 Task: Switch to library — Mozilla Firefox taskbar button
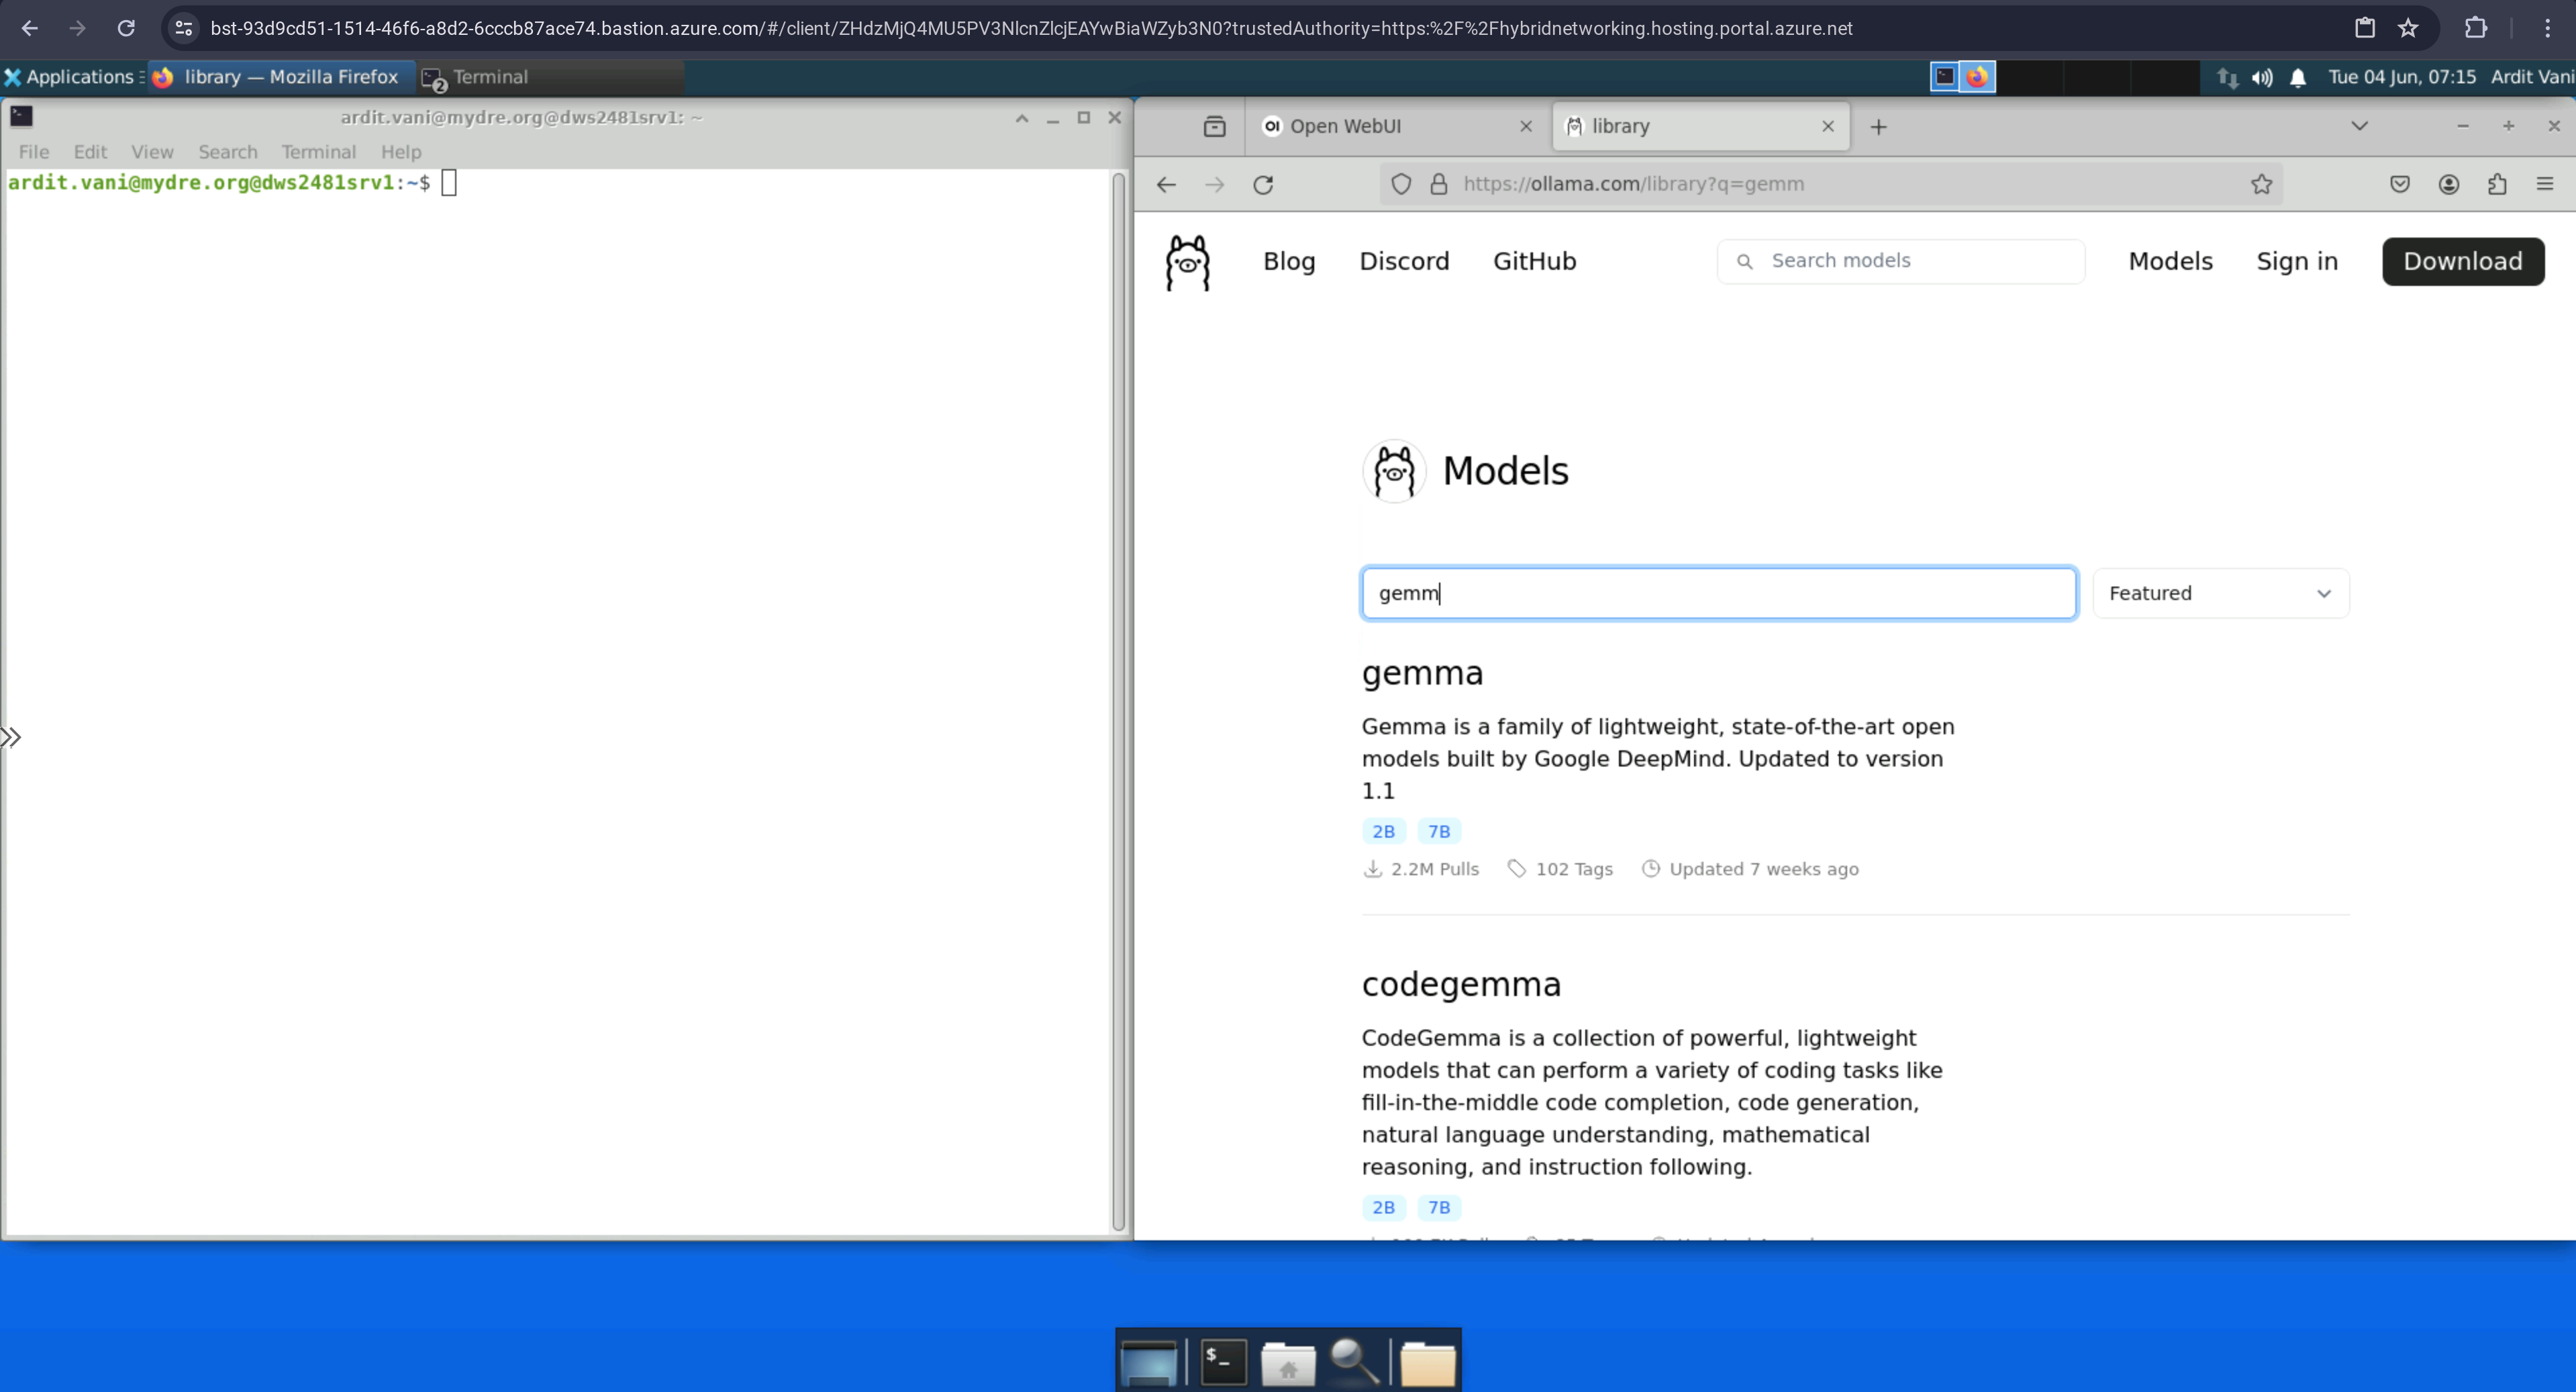pyautogui.click(x=280, y=77)
